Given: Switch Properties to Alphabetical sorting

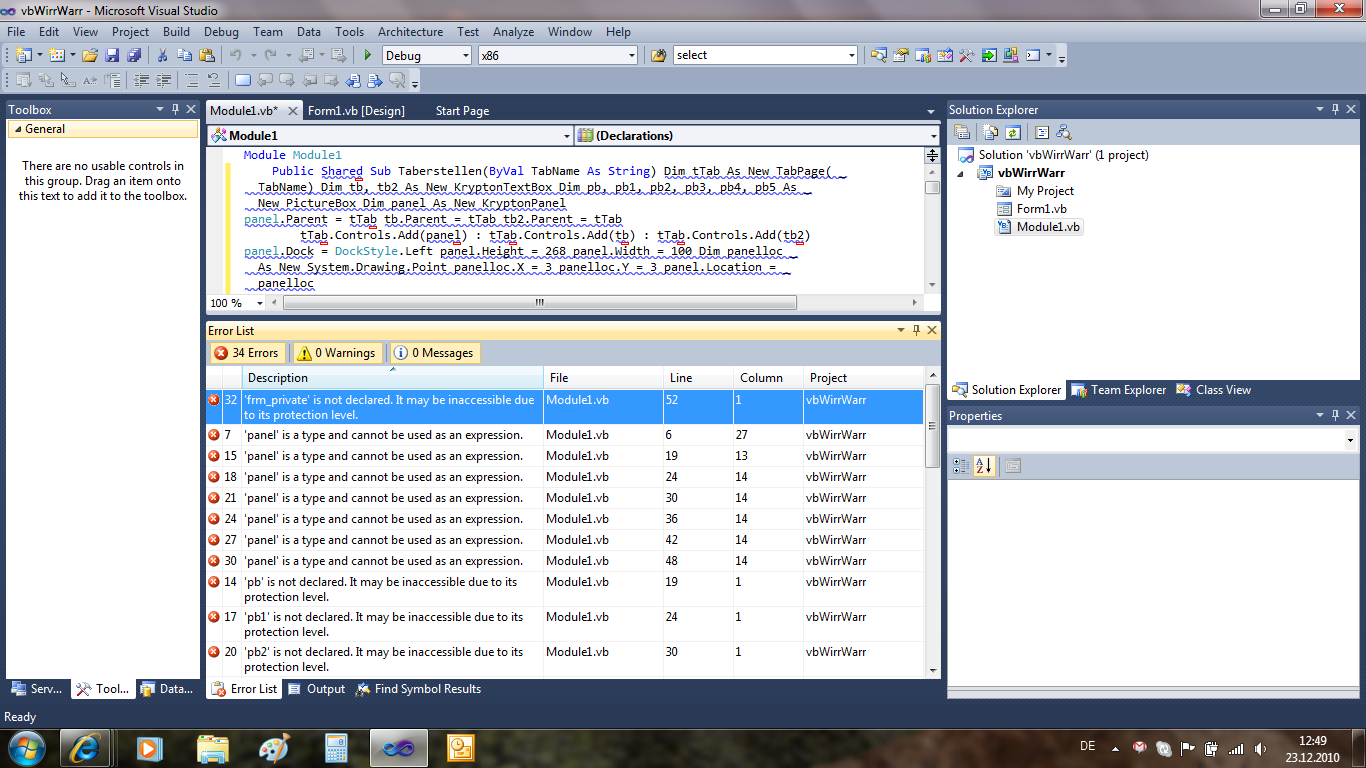Looking at the screenshot, I should (x=984, y=466).
